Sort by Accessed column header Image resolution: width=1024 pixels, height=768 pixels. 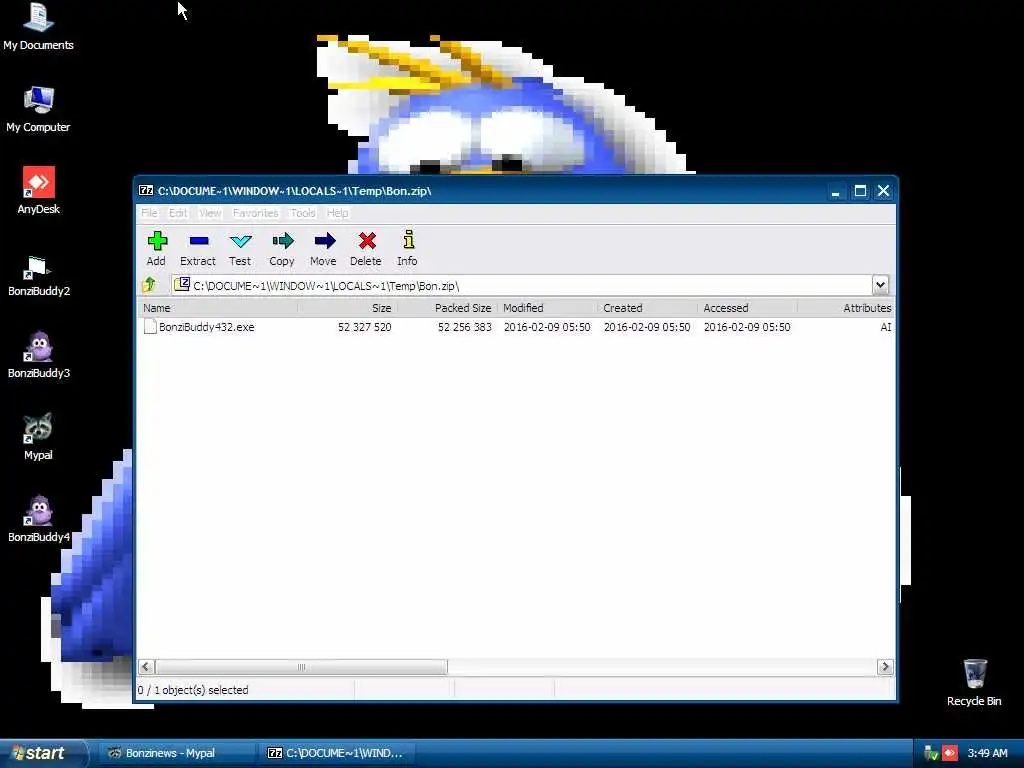tap(747, 308)
